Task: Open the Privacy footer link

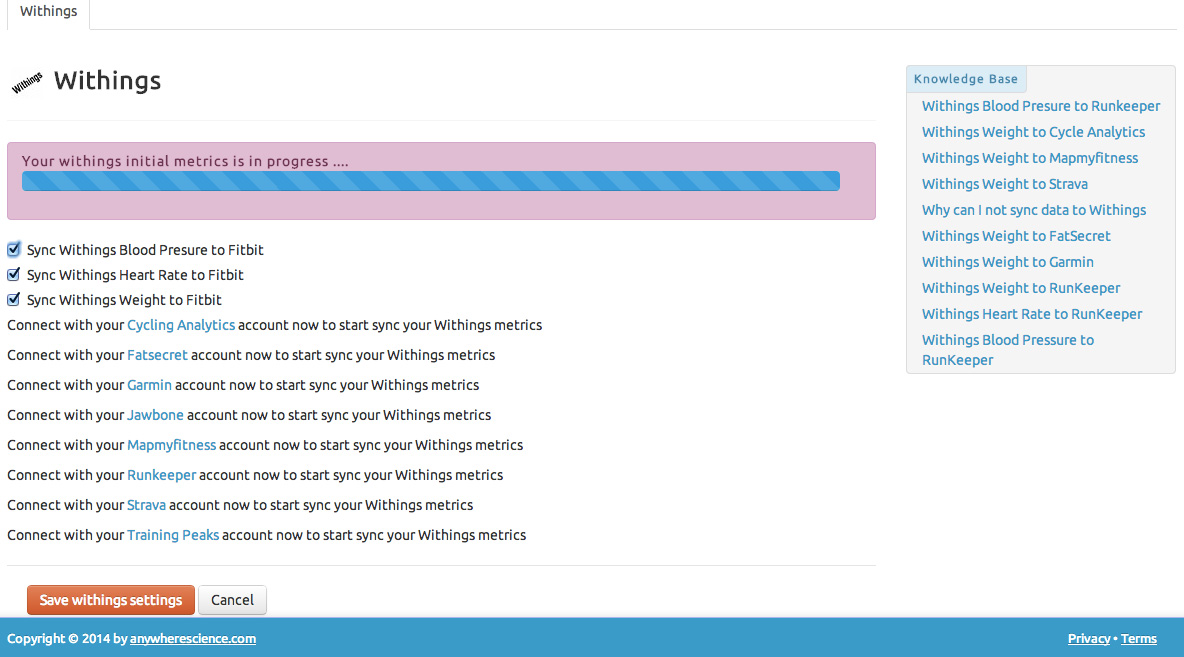Action: pyautogui.click(x=1088, y=639)
